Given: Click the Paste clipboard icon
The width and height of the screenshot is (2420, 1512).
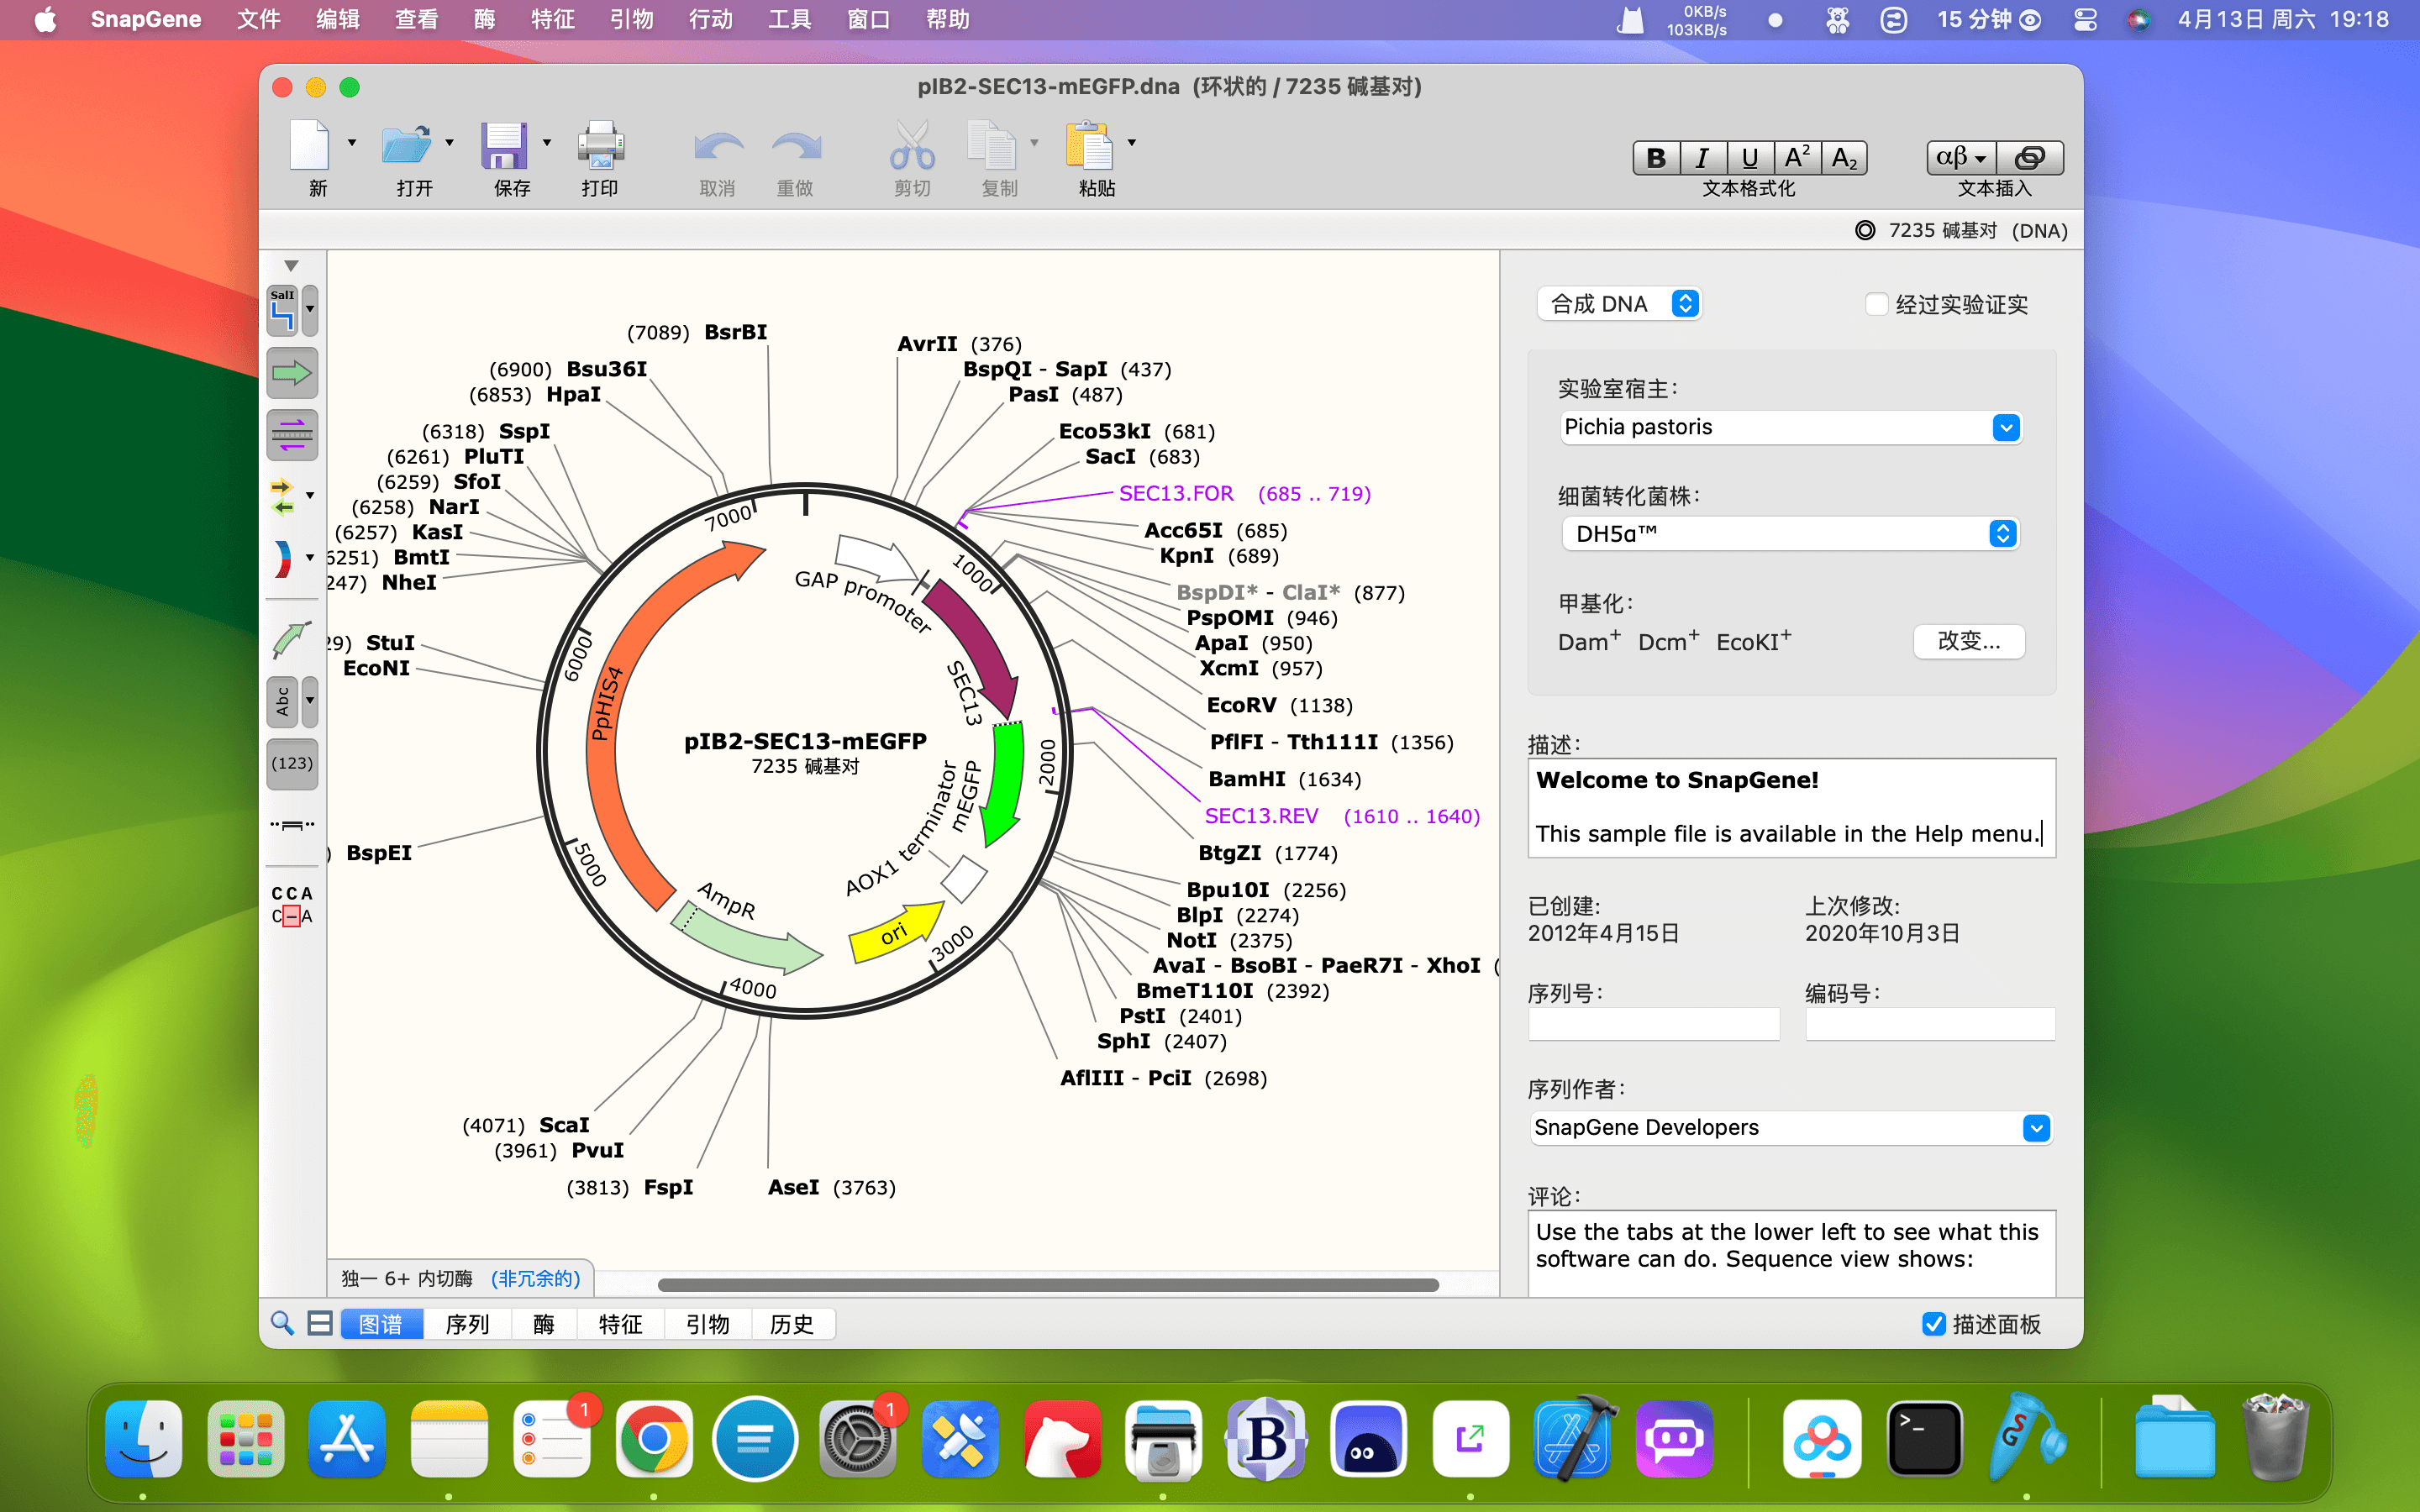Looking at the screenshot, I should pos(1089,146).
